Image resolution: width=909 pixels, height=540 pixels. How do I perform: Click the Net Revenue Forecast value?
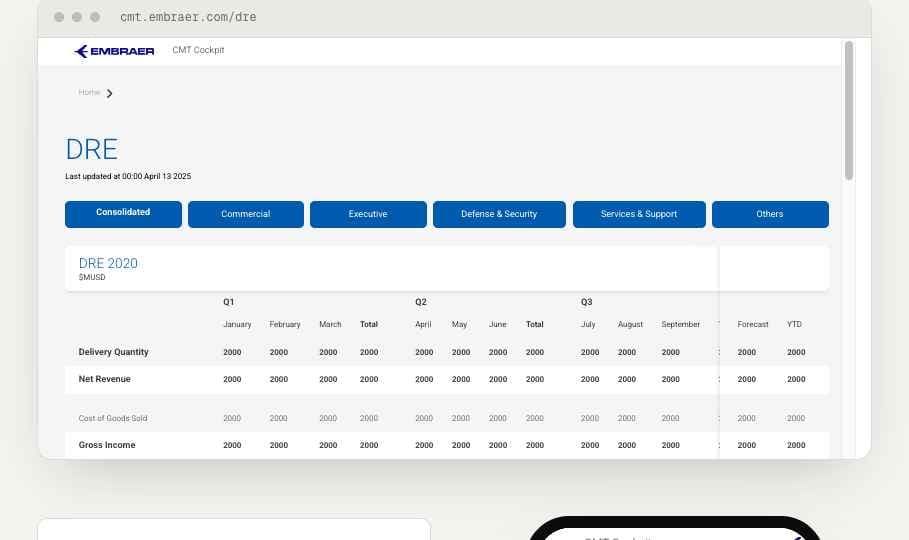[747, 379]
